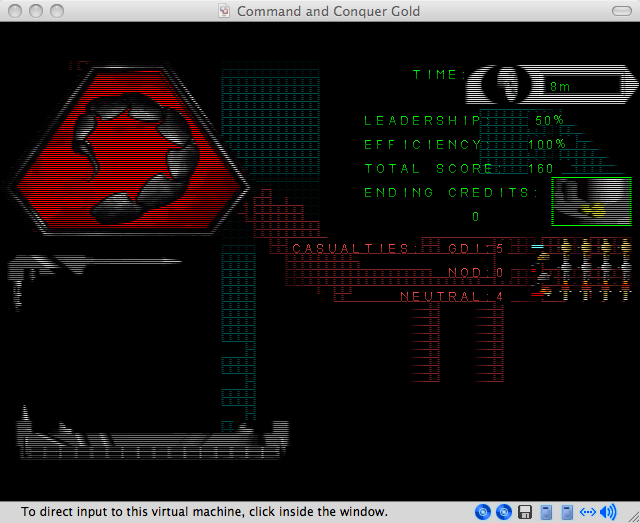Viewport: 640px width, 523px height.
Task: Click the ENDING CREDITS label
Action: (x=451, y=193)
